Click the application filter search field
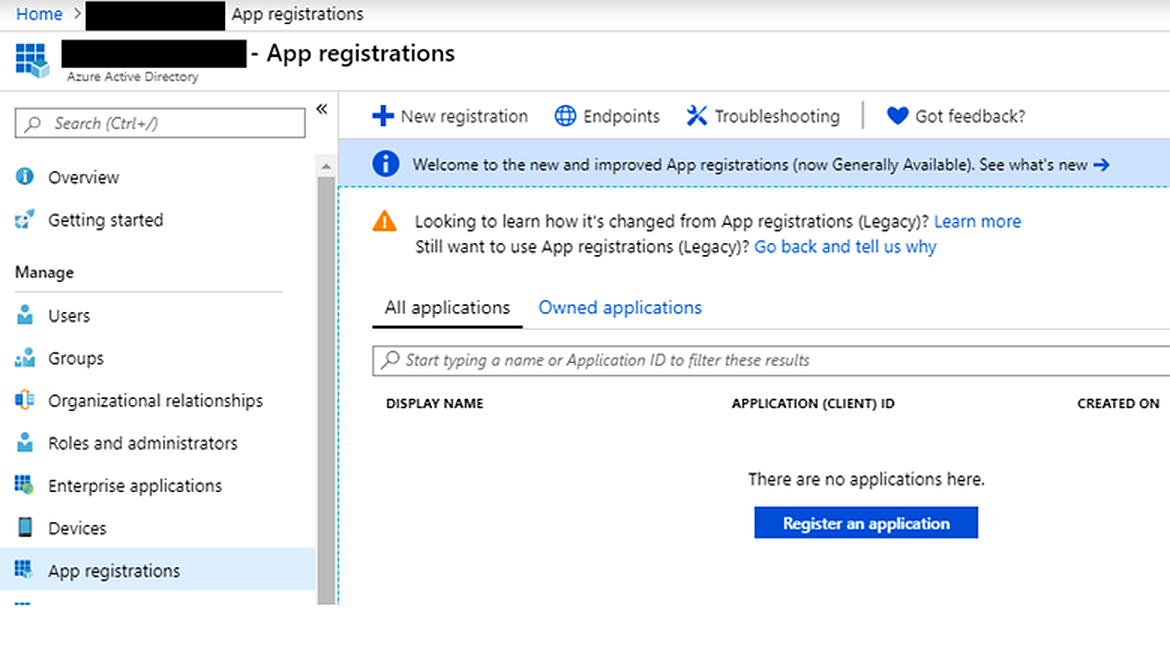The image size is (1170, 666). tap(700, 360)
